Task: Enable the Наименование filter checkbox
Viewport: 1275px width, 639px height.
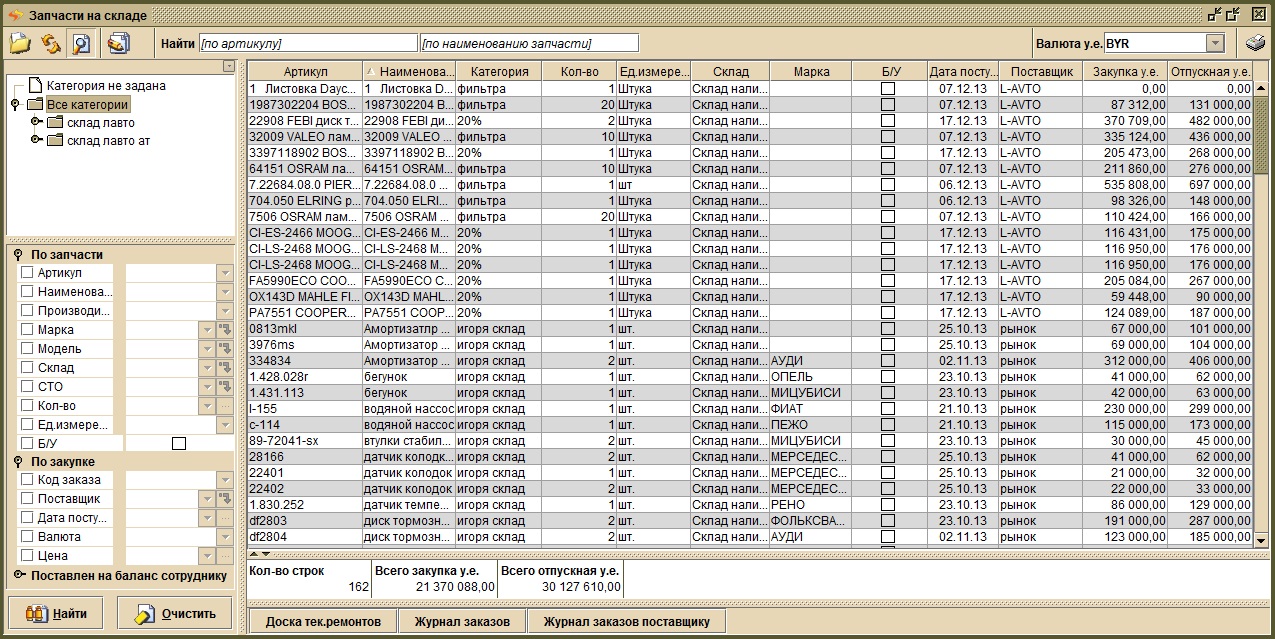Action: point(28,292)
